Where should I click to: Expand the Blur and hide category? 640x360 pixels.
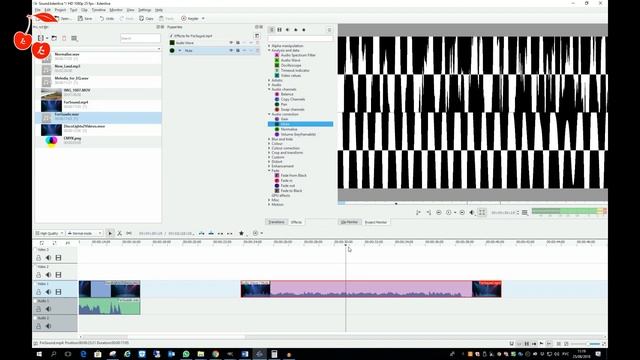click(x=269, y=139)
